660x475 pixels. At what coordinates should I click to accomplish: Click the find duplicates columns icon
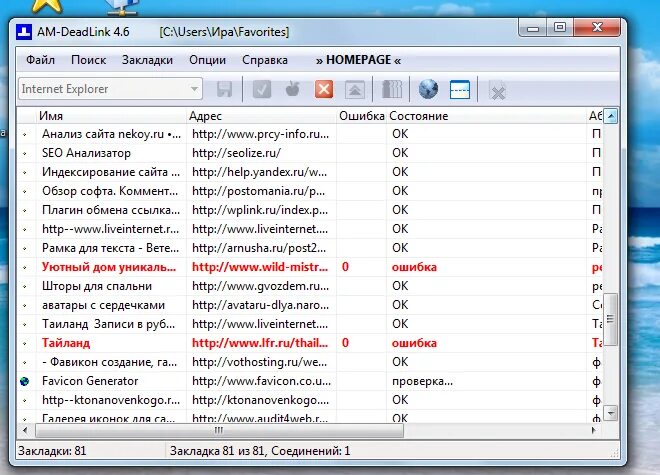(x=391, y=89)
